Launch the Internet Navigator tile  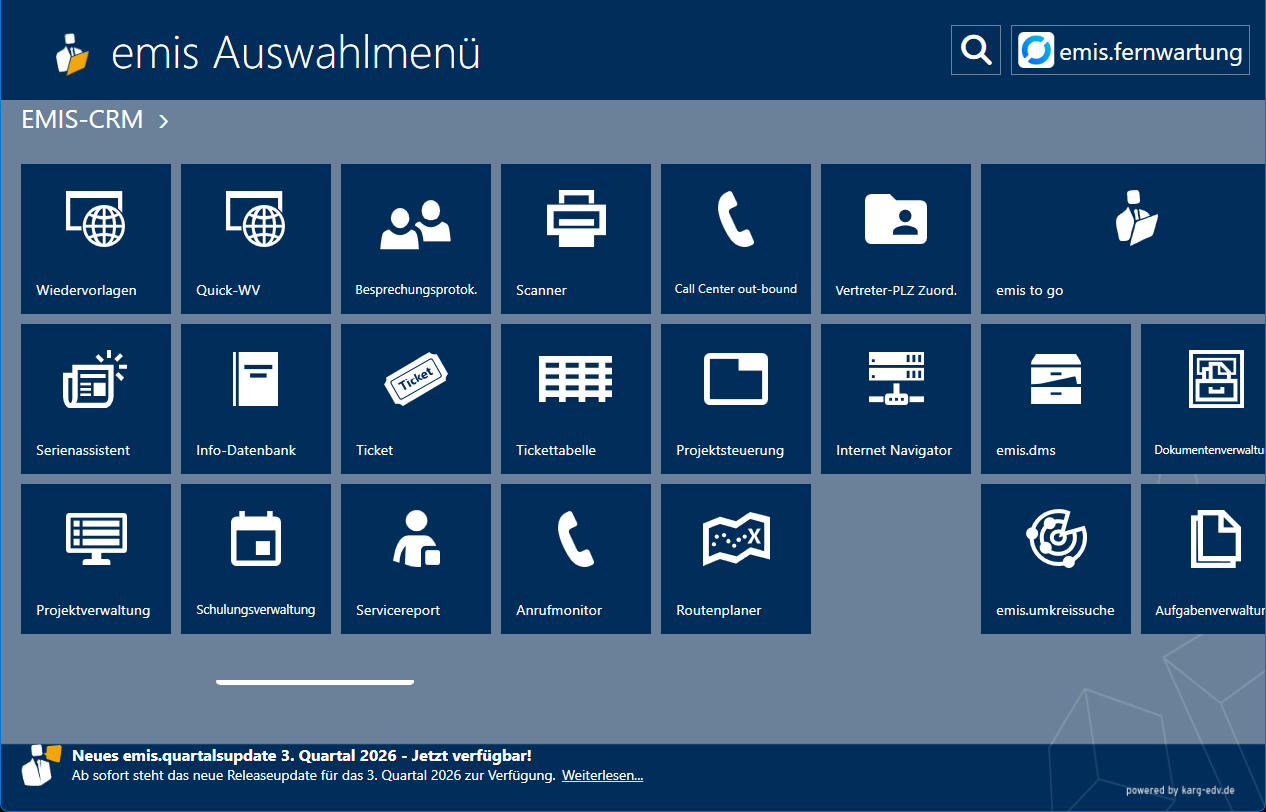click(x=896, y=399)
